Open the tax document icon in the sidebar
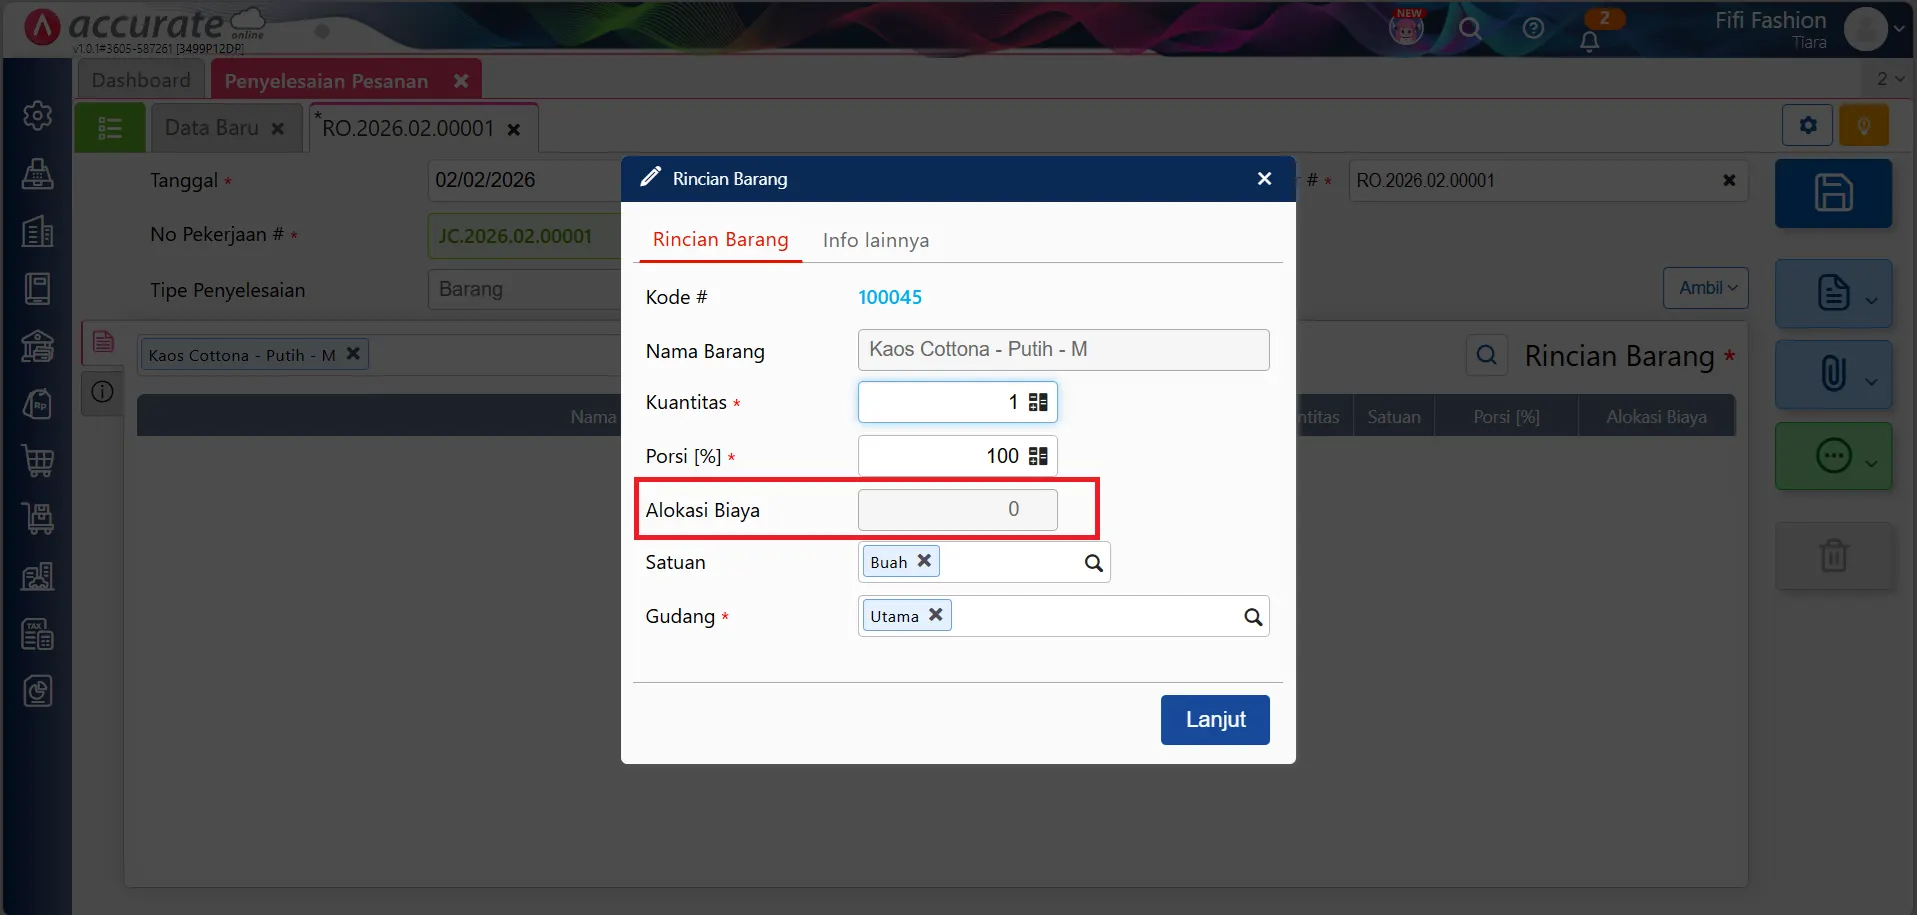 click(x=37, y=633)
